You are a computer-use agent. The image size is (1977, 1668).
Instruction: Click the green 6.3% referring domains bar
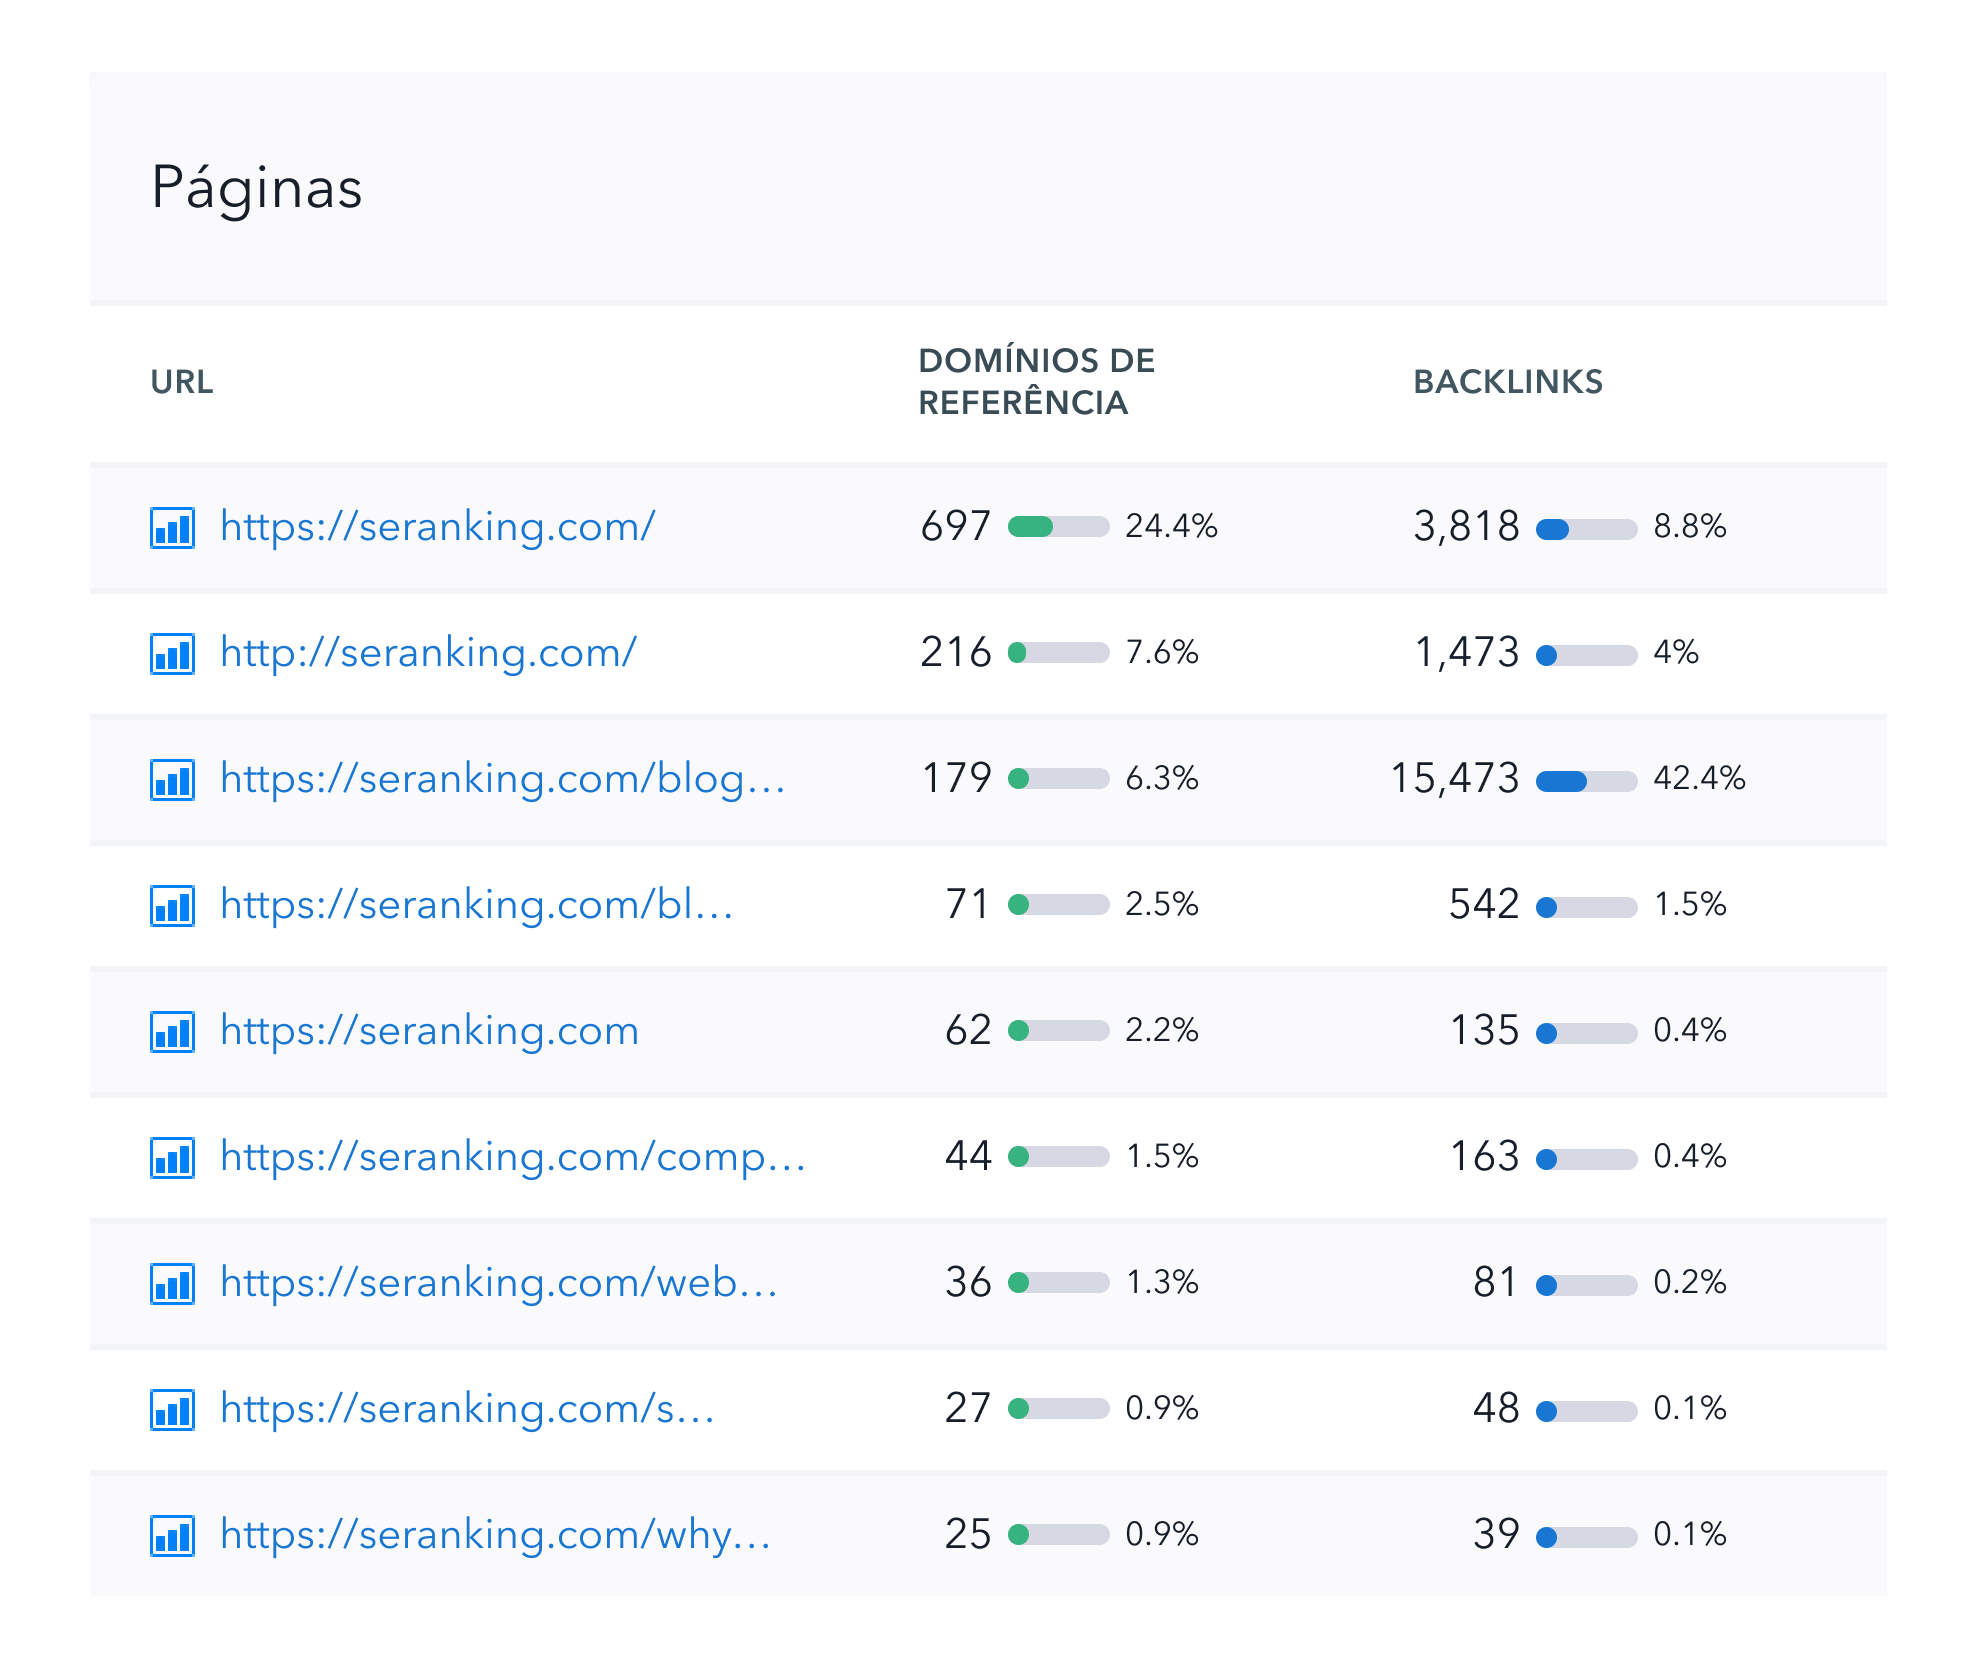pos(1058,779)
